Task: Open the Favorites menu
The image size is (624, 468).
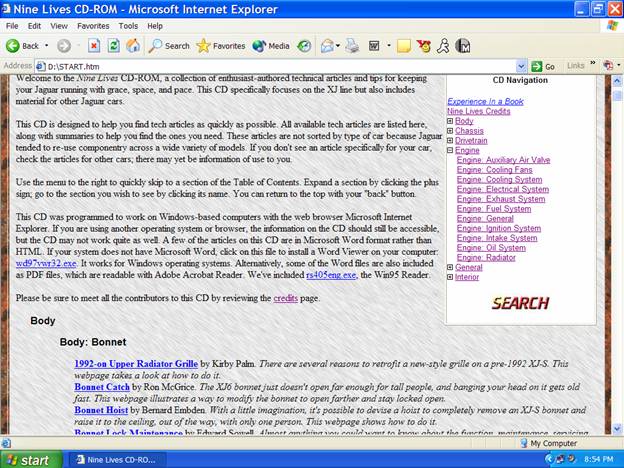Action: [x=93, y=26]
